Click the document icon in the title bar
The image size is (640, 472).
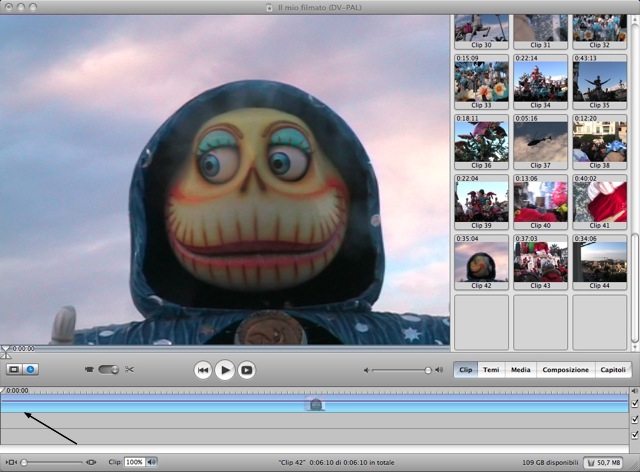[269, 7]
